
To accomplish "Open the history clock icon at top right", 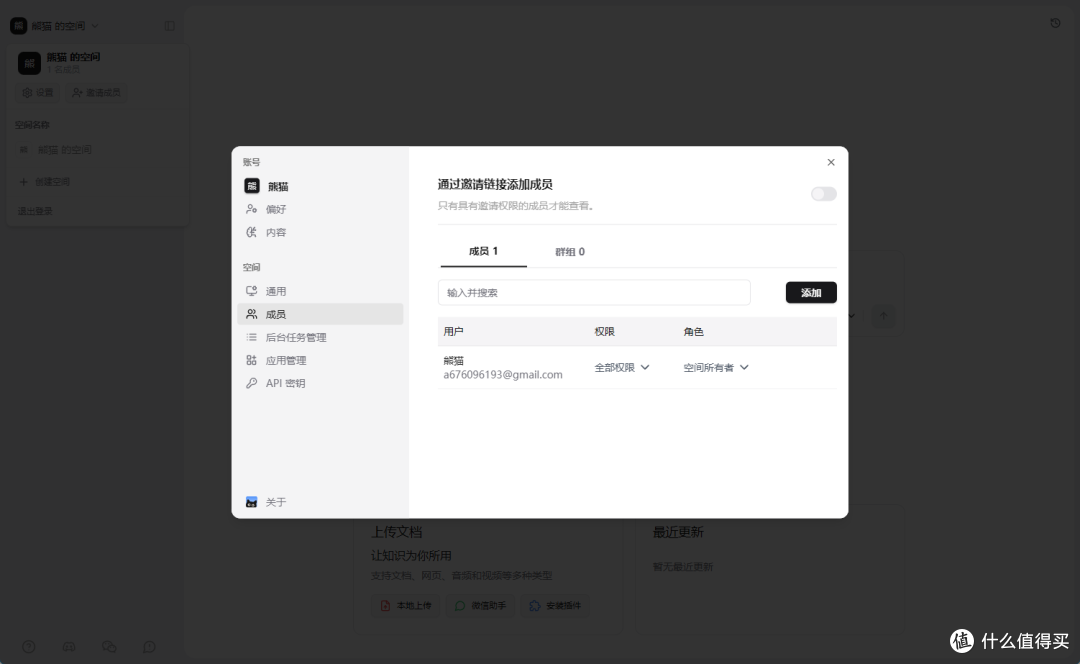I will (x=1055, y=23).
